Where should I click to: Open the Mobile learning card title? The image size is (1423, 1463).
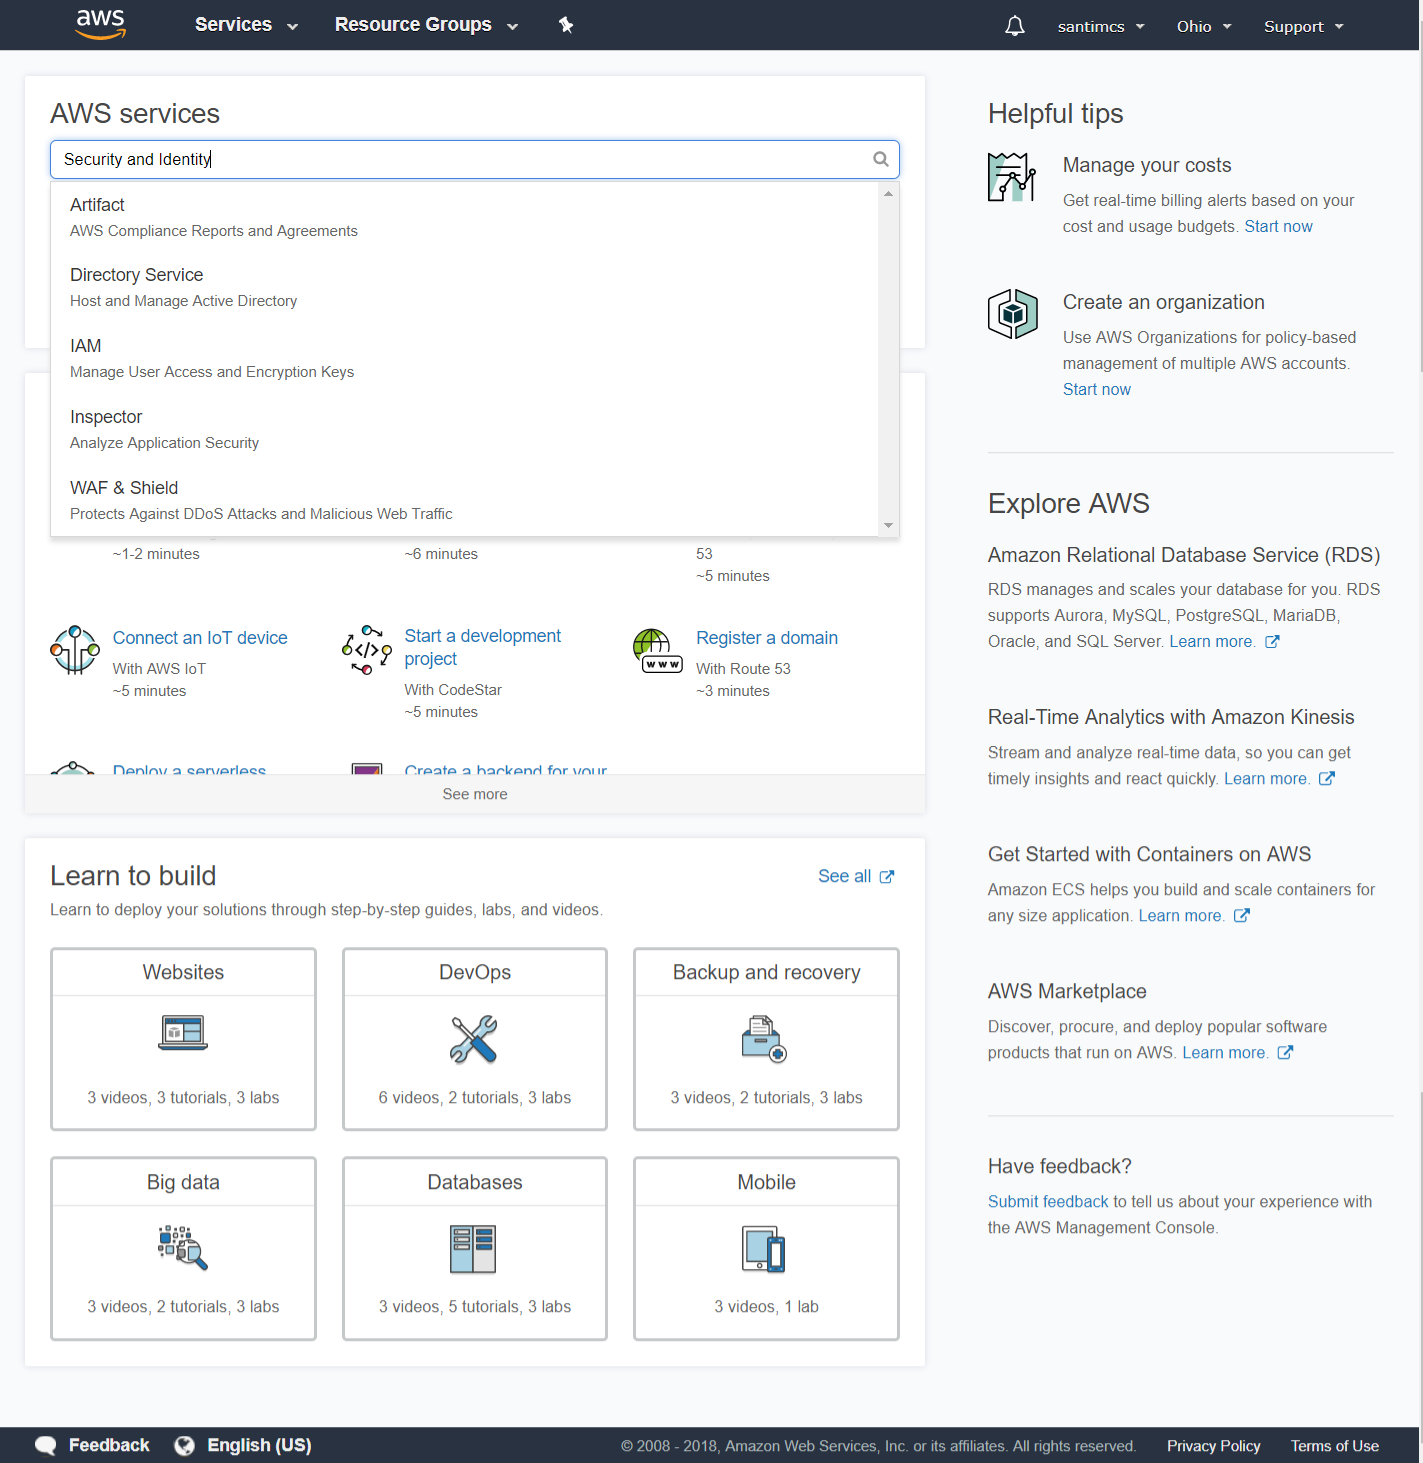pyautogui.click(x=767, y=1182)
